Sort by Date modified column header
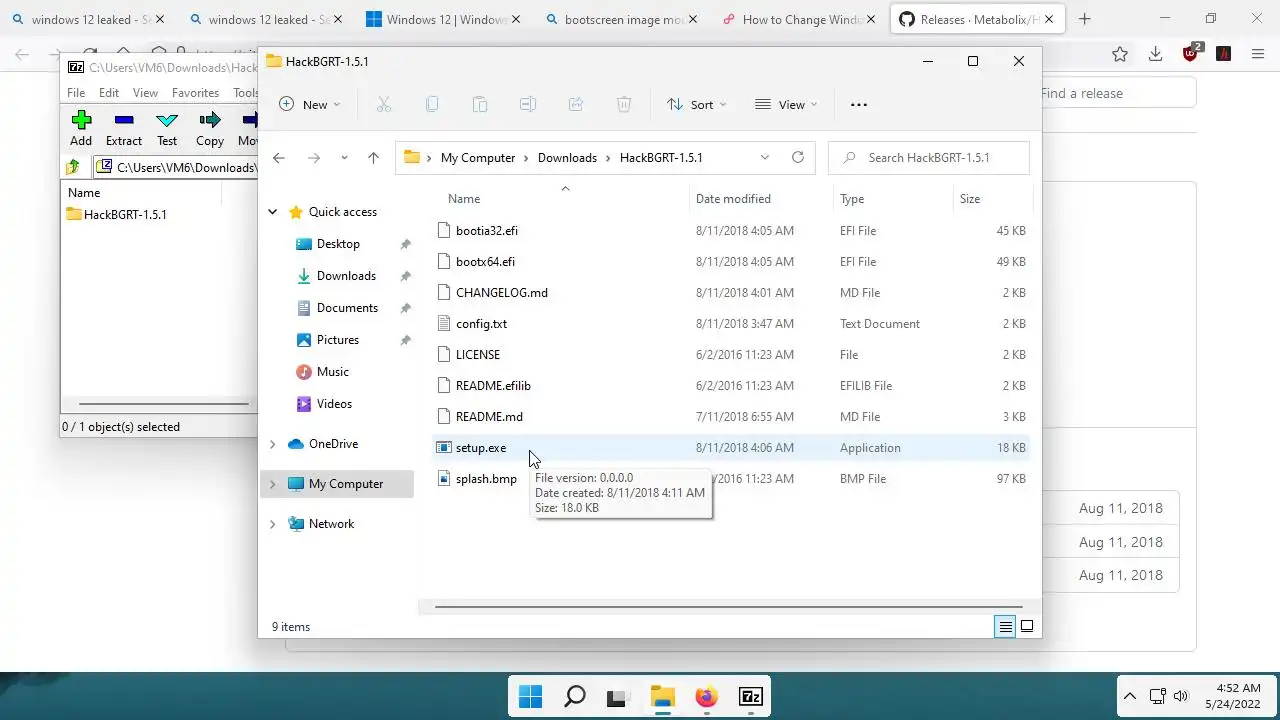Viewport: 1280px width, 720px height. (x=760, y=199)
